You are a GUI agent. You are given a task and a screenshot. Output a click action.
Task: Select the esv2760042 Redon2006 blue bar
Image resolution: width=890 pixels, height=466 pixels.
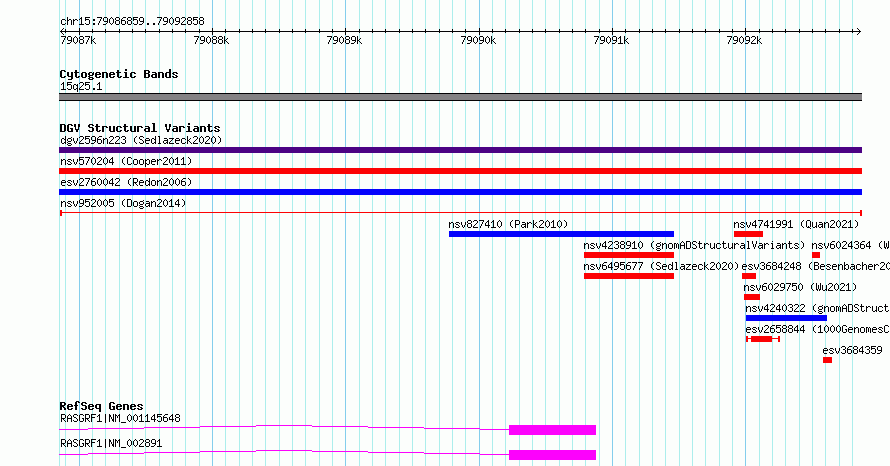point(460,192)
